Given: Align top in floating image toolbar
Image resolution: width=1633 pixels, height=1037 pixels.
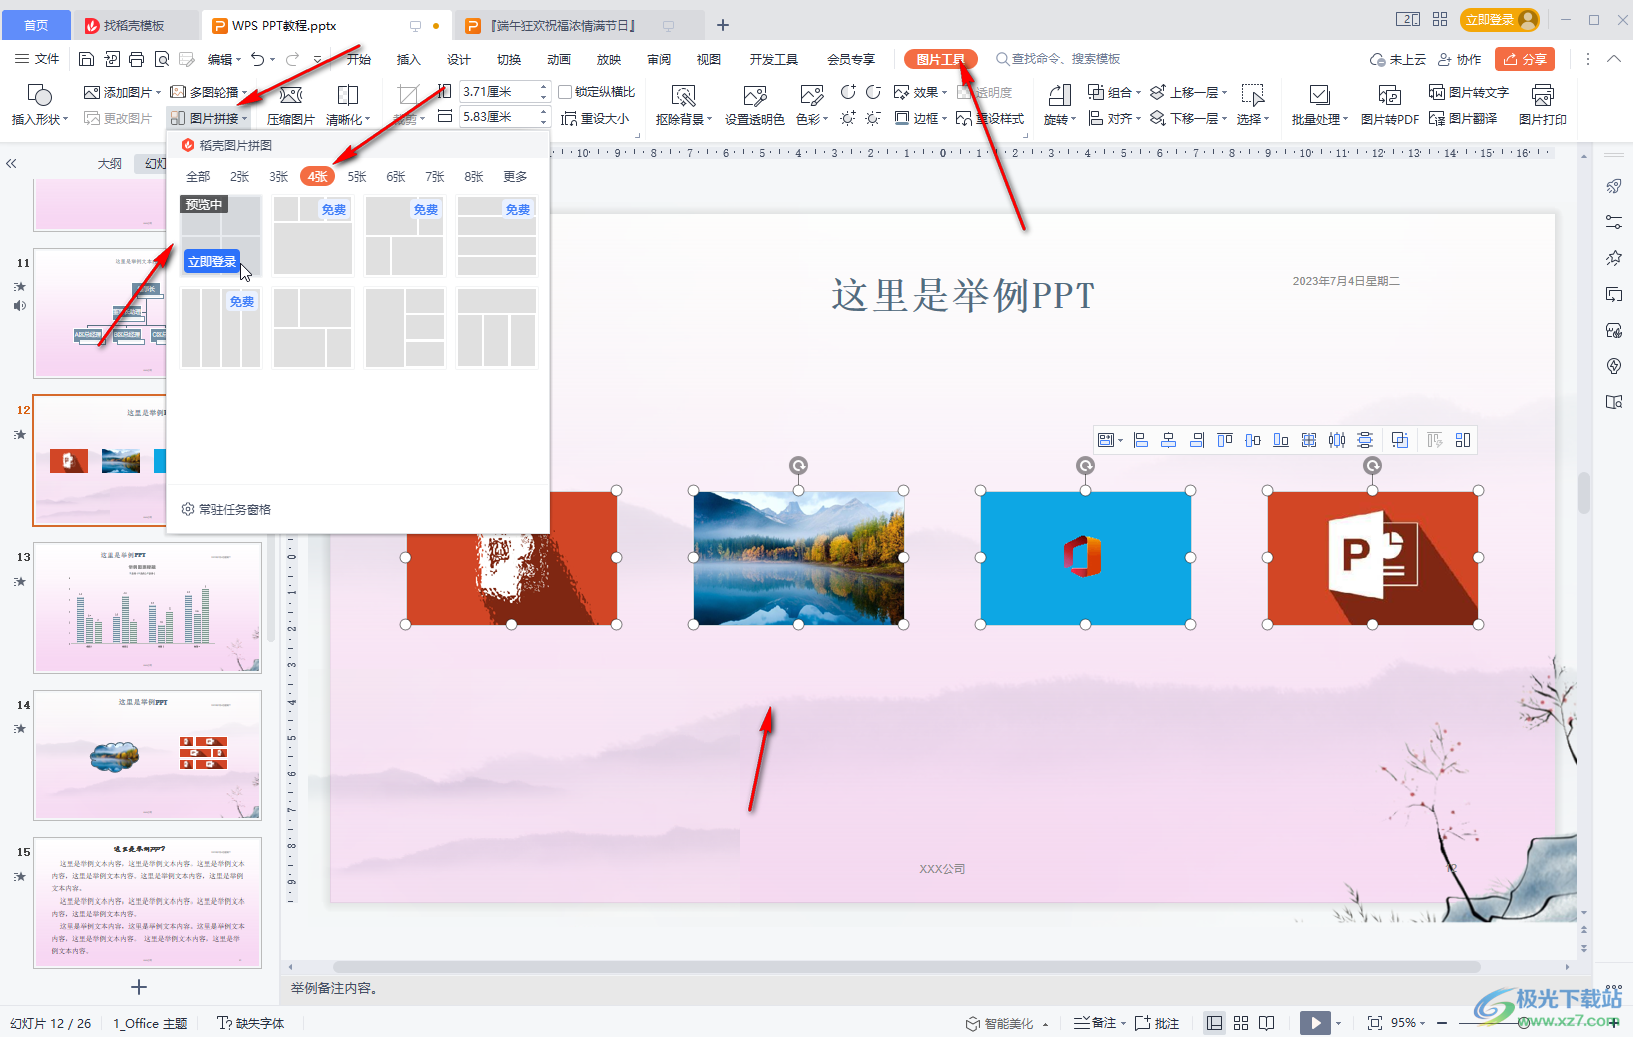Looking at the screenshot, I should (x=1225, y=440).
